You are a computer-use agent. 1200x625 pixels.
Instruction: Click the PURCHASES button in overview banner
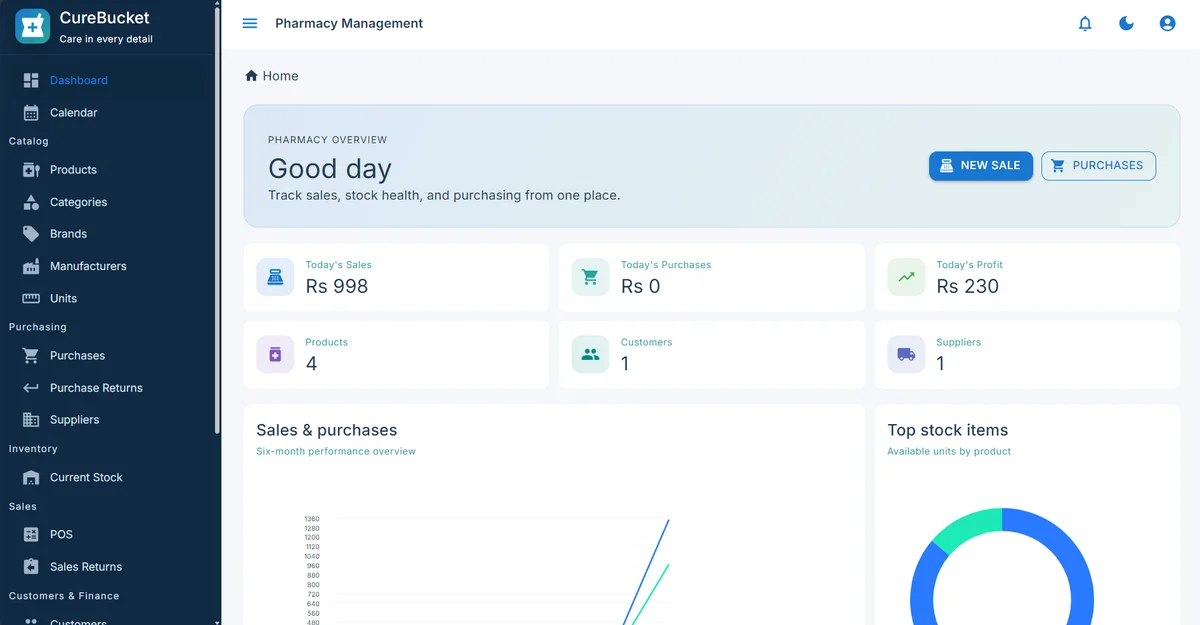tap(1098, 166)
